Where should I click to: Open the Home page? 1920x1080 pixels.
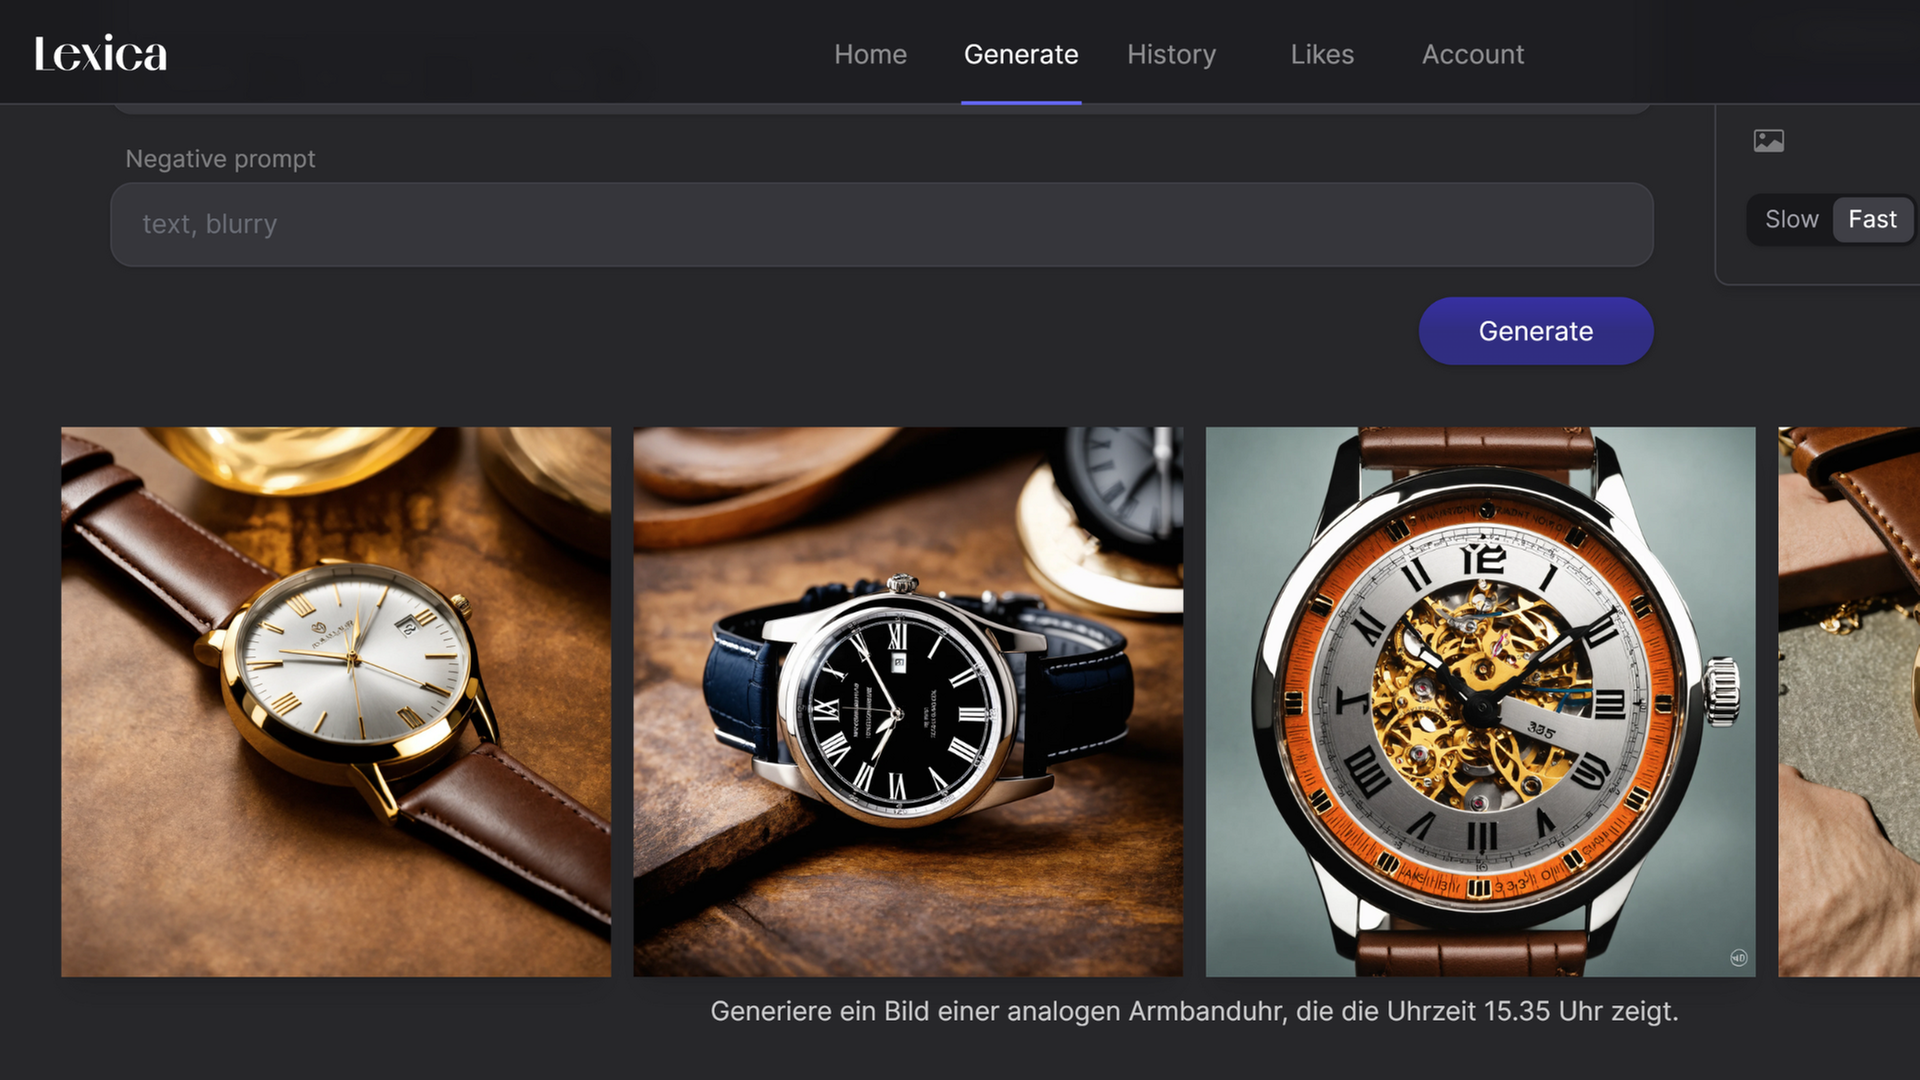[x=870, y=54]
